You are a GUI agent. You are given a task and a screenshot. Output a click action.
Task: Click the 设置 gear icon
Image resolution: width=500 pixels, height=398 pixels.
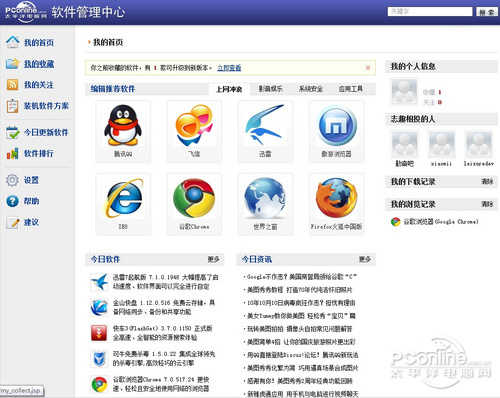(13, 180)
